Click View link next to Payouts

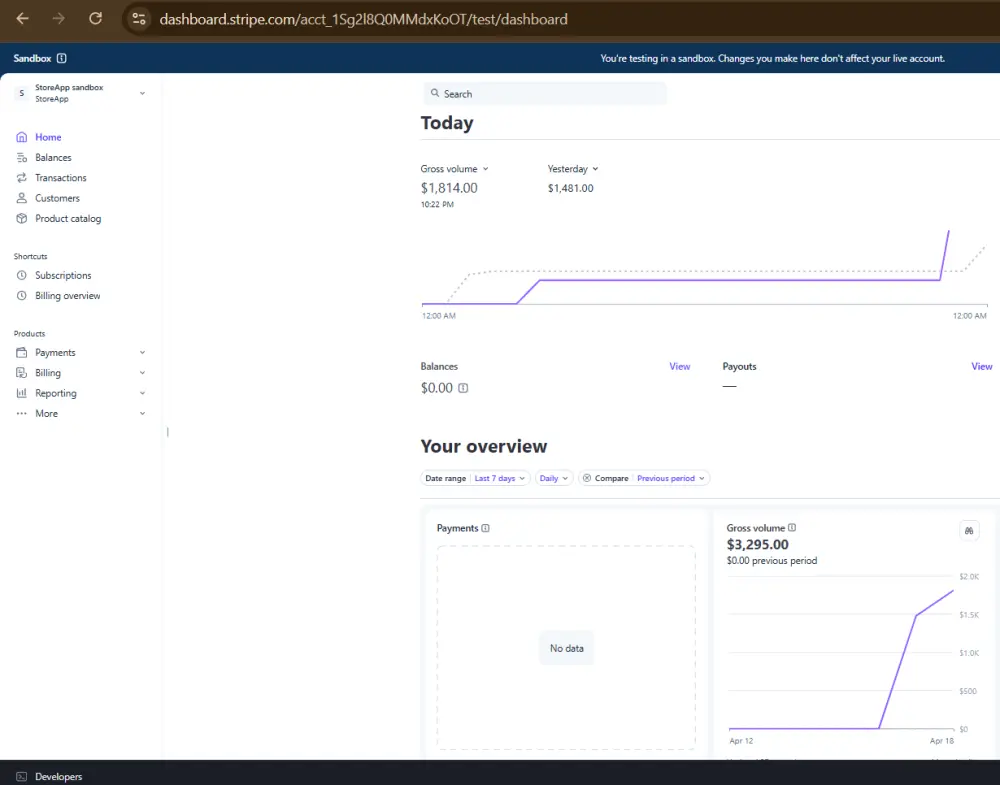pos(982,366)
